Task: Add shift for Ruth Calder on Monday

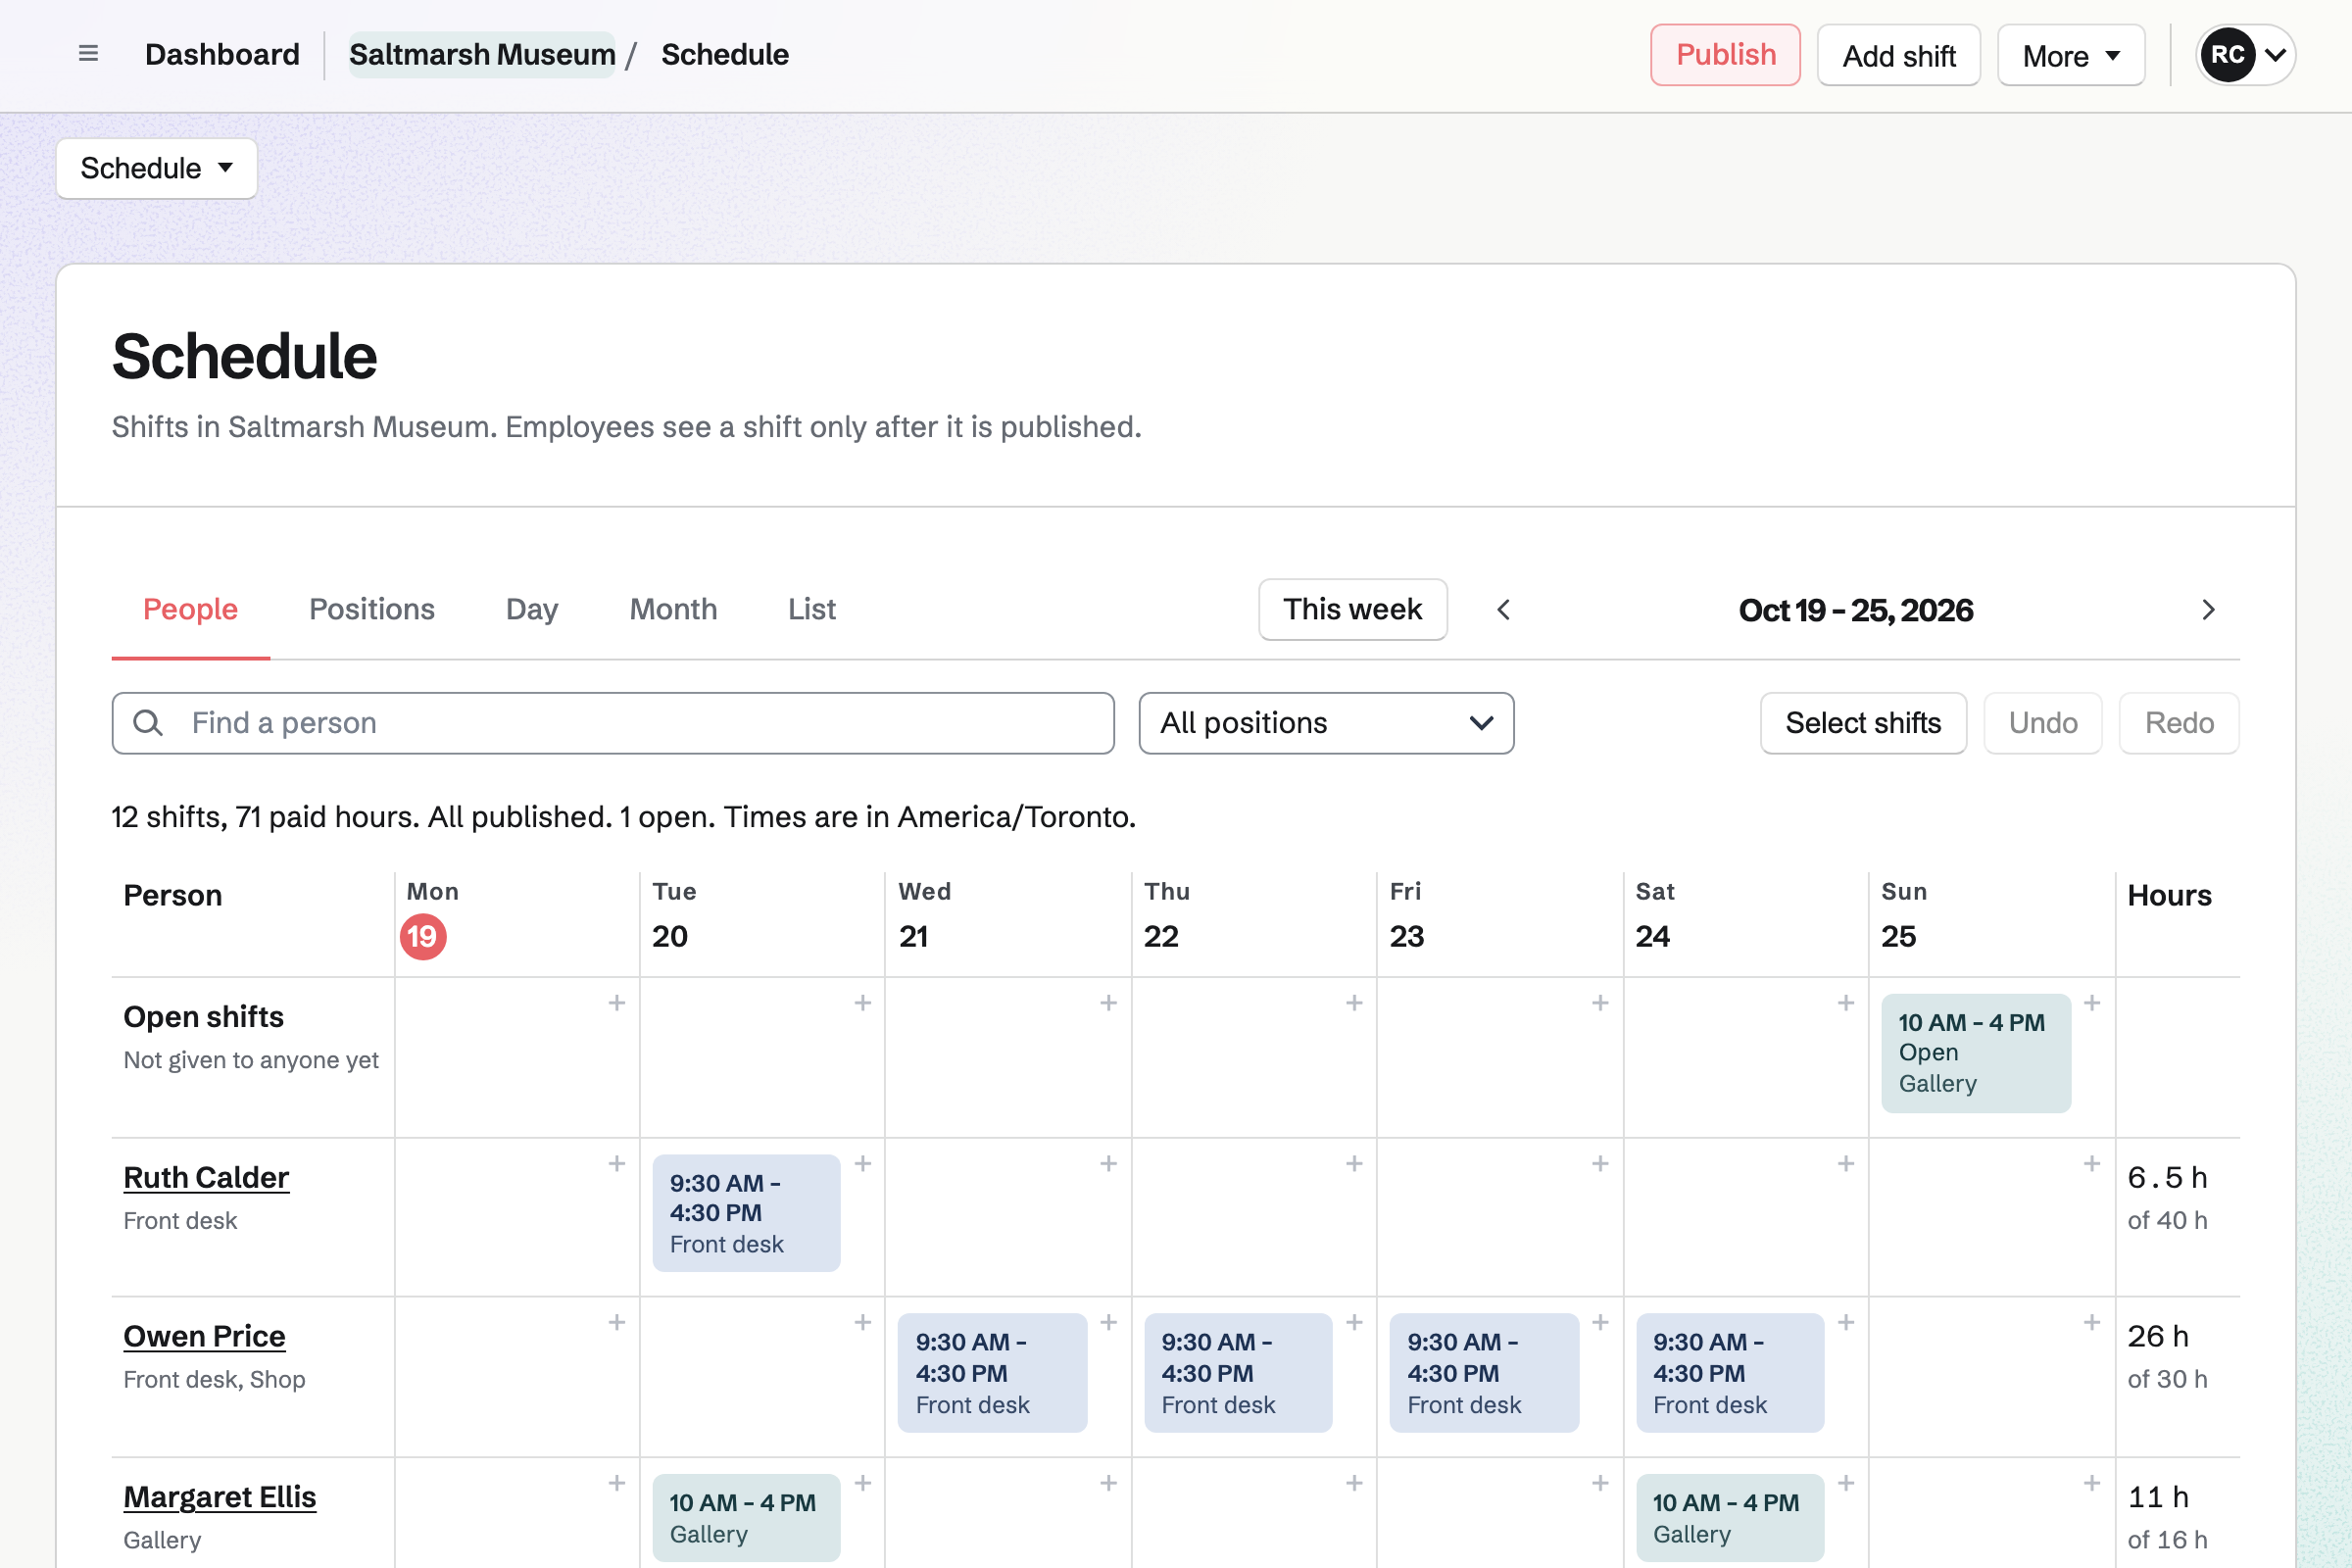Action: tap(617, 1164)
